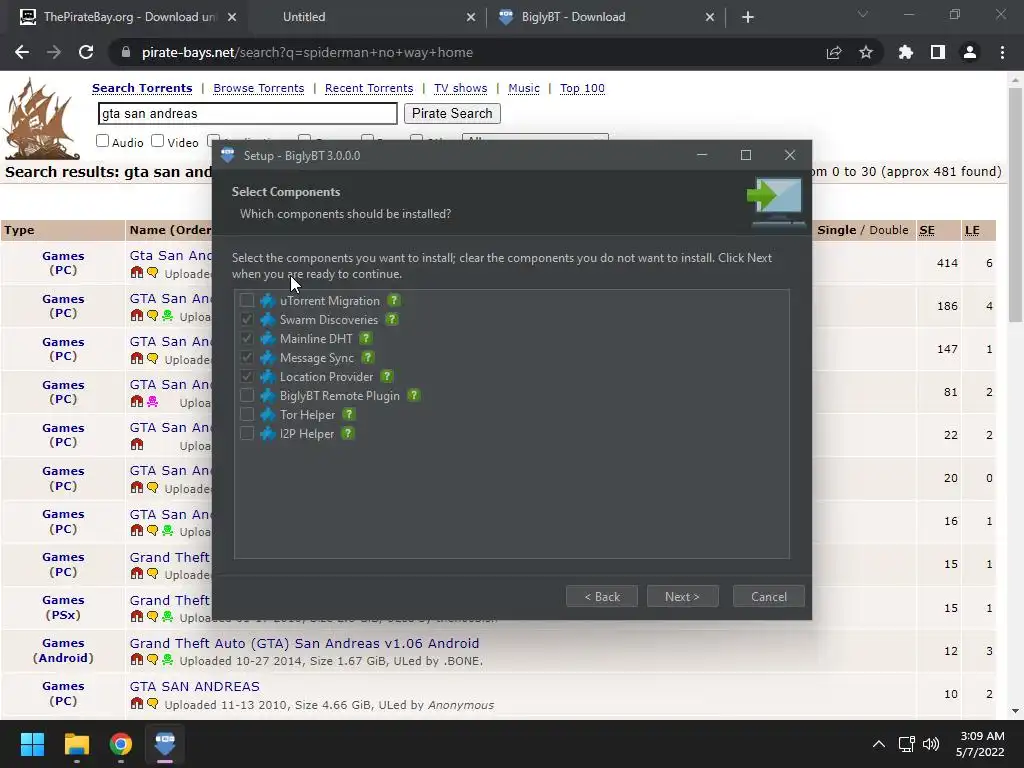Open the TV shows link

[460, 88]
